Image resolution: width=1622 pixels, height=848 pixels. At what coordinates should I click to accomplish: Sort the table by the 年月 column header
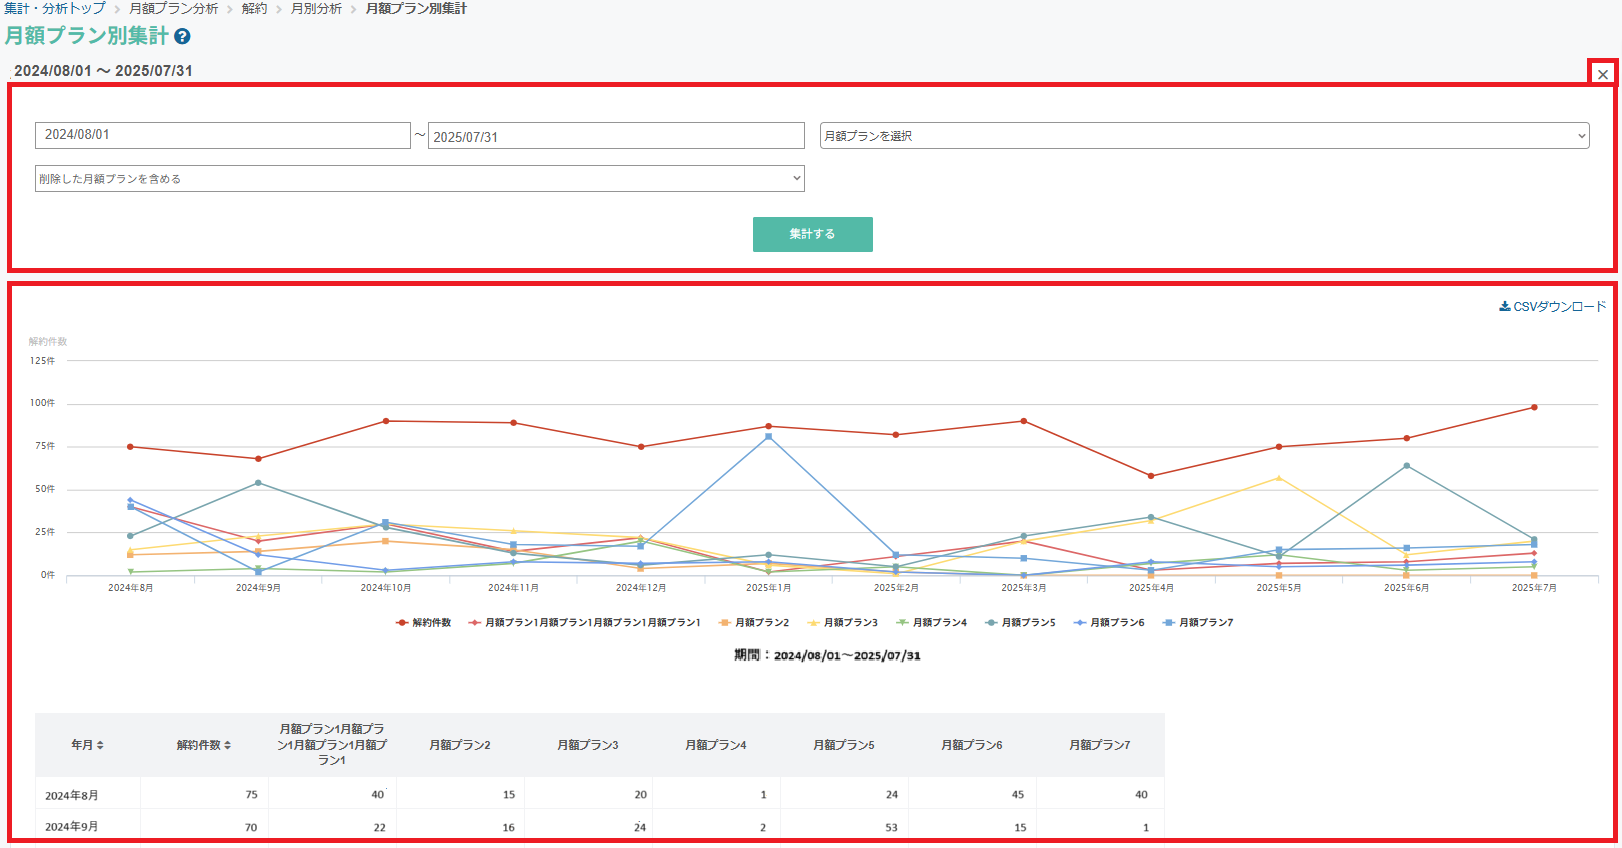(88, 745)
